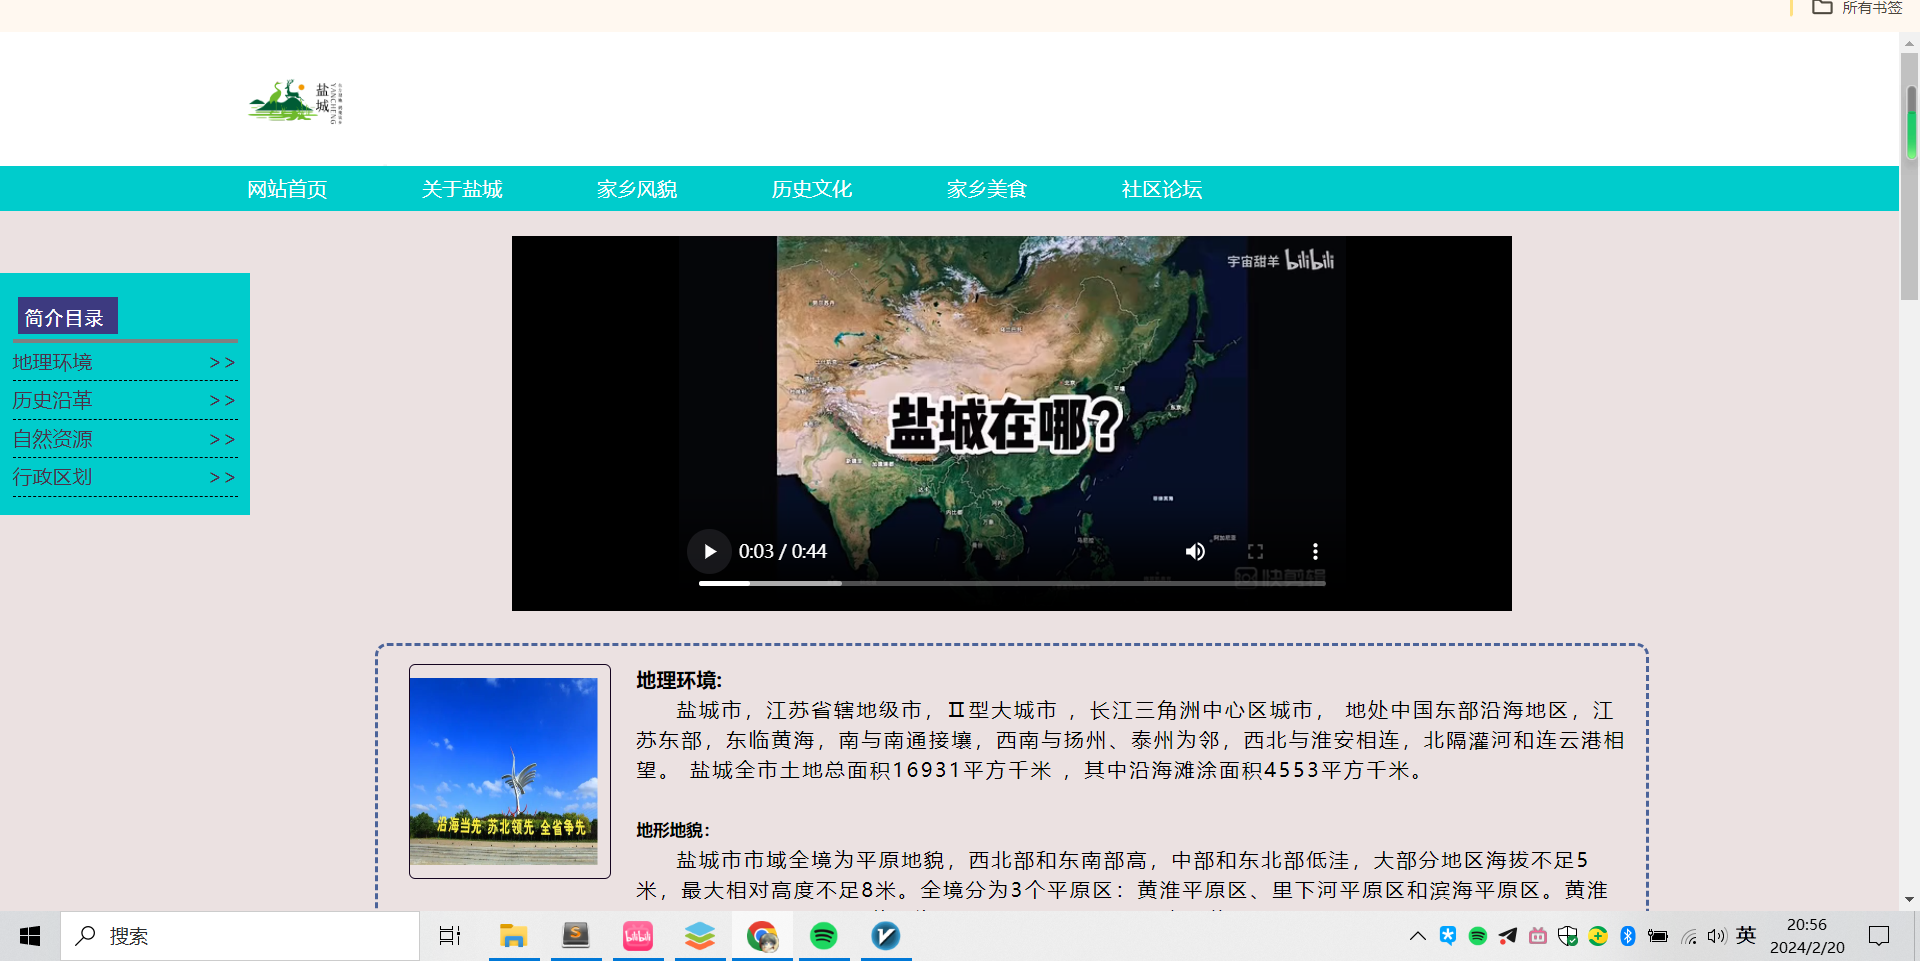Open video three-dot more options menu
Screen dimensions: 1920x961
[x=1315, y=551]
